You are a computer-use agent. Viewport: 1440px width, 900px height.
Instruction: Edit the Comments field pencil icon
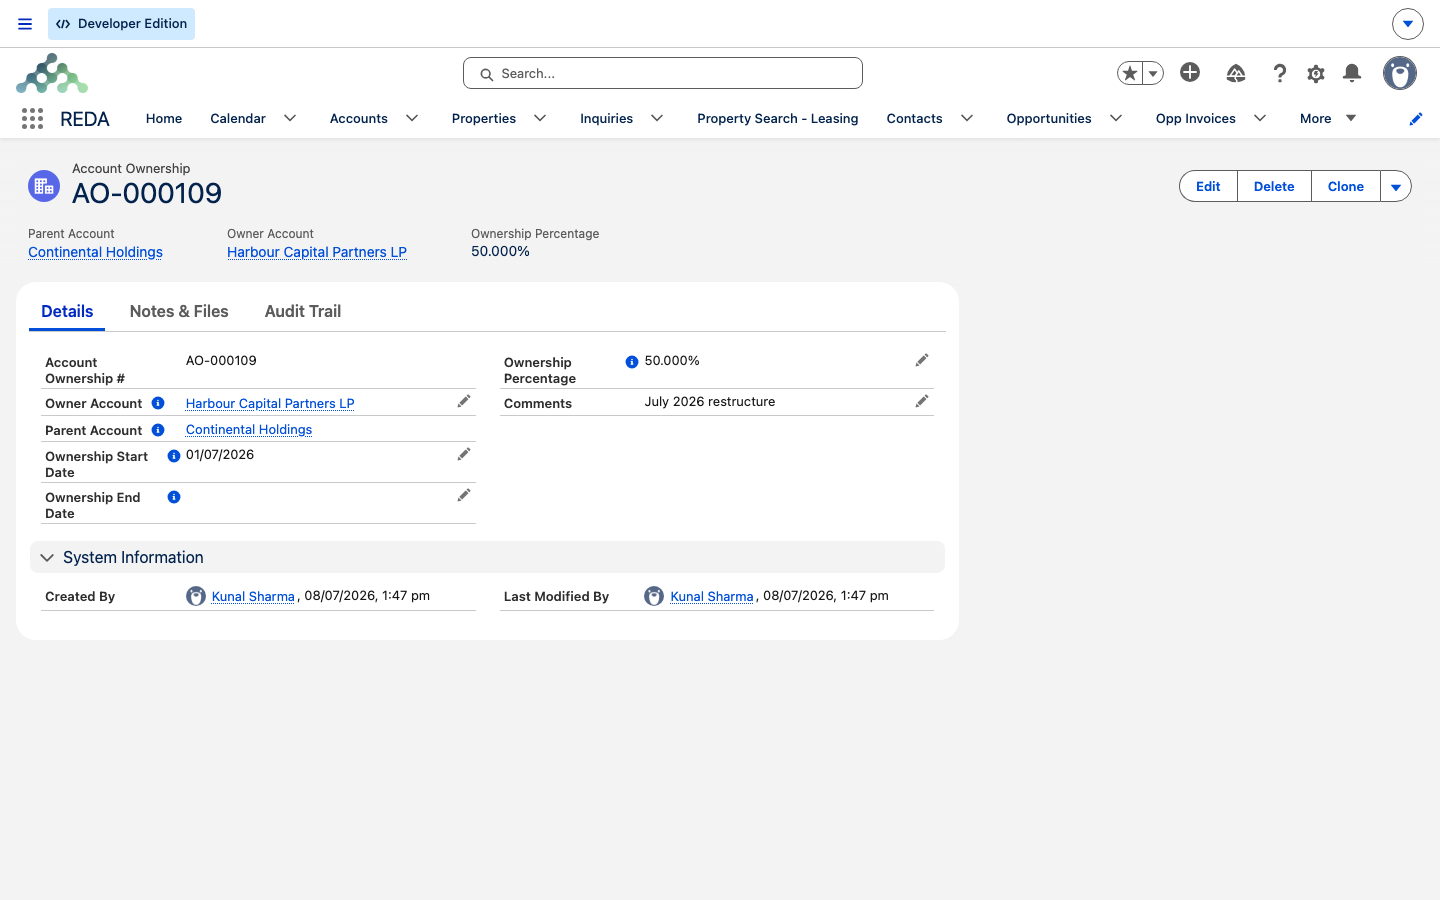pyautogui.click(x=922, y=401)
